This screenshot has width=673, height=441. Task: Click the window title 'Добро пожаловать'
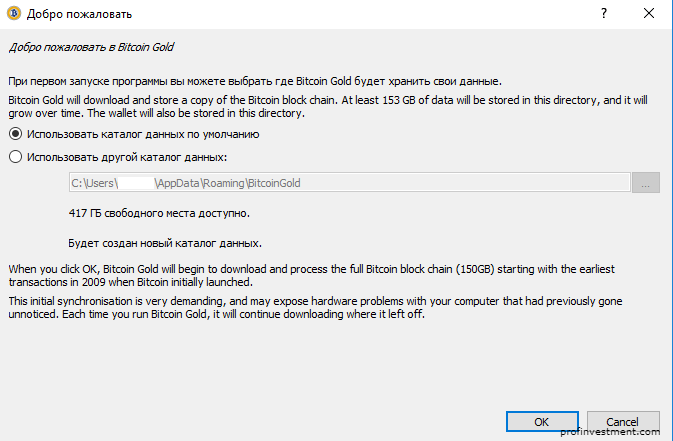[x=79, y=14]
